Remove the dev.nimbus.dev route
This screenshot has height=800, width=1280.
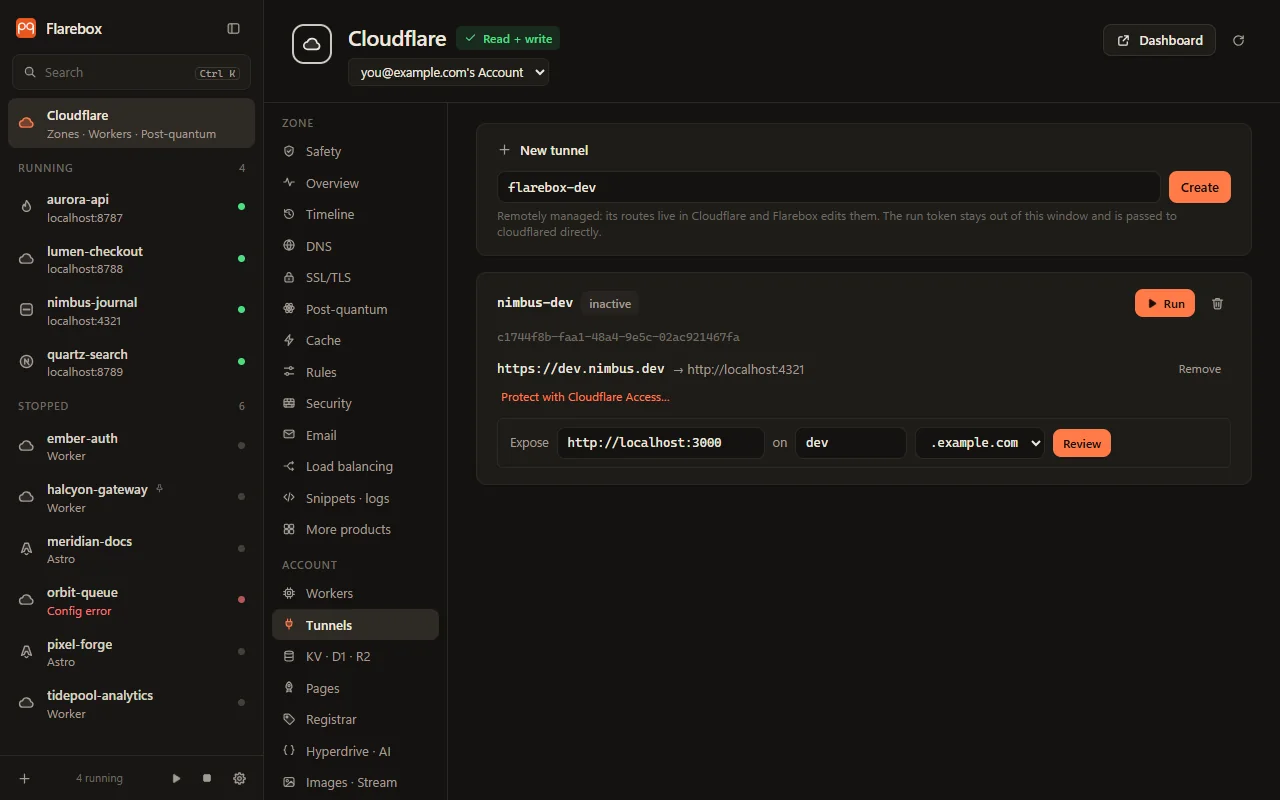tap(1199, 369)
